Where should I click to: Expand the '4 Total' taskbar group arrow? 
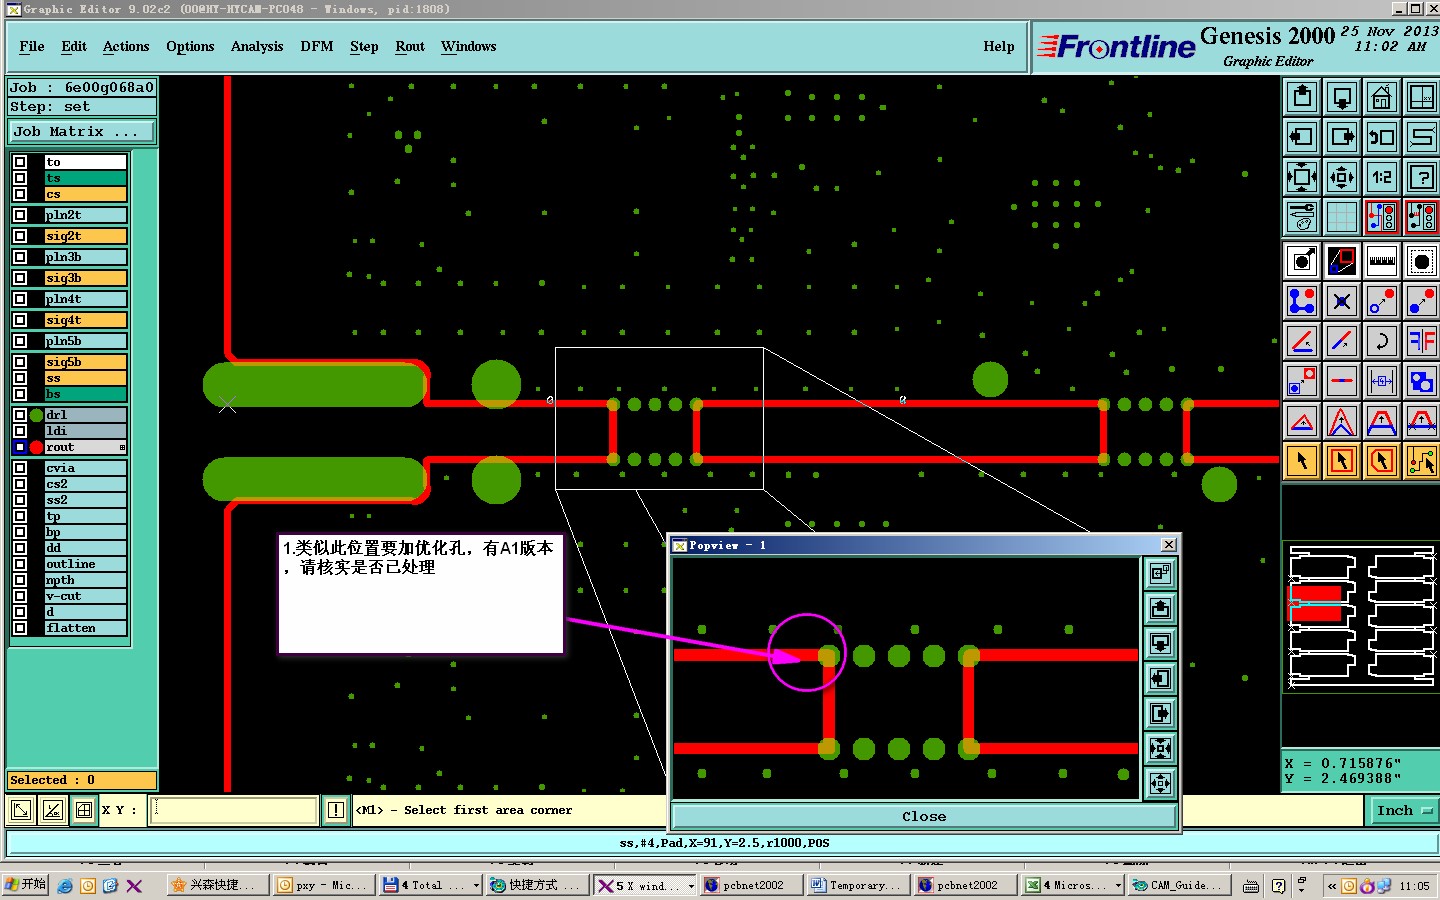pyautogui.click(x=476, y=886)
